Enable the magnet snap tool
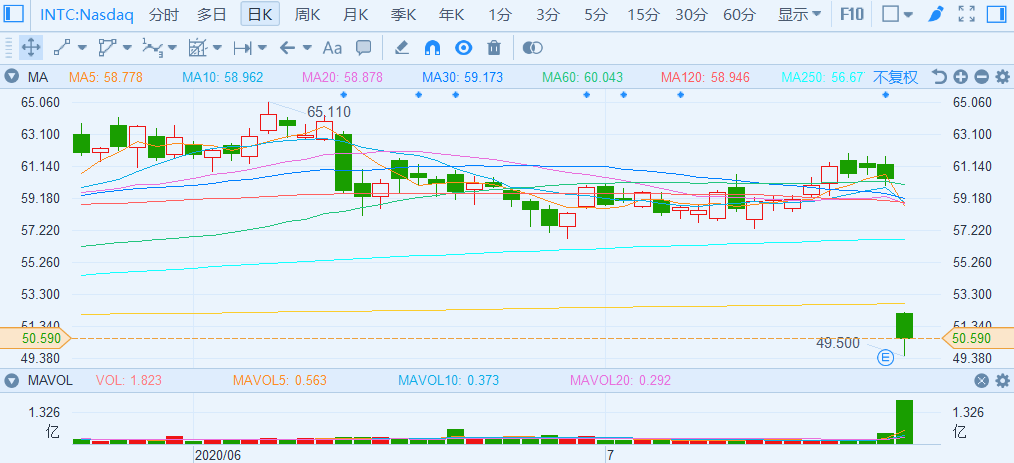The width and height of the screenshot is (1014, 463). click(432, 47)
